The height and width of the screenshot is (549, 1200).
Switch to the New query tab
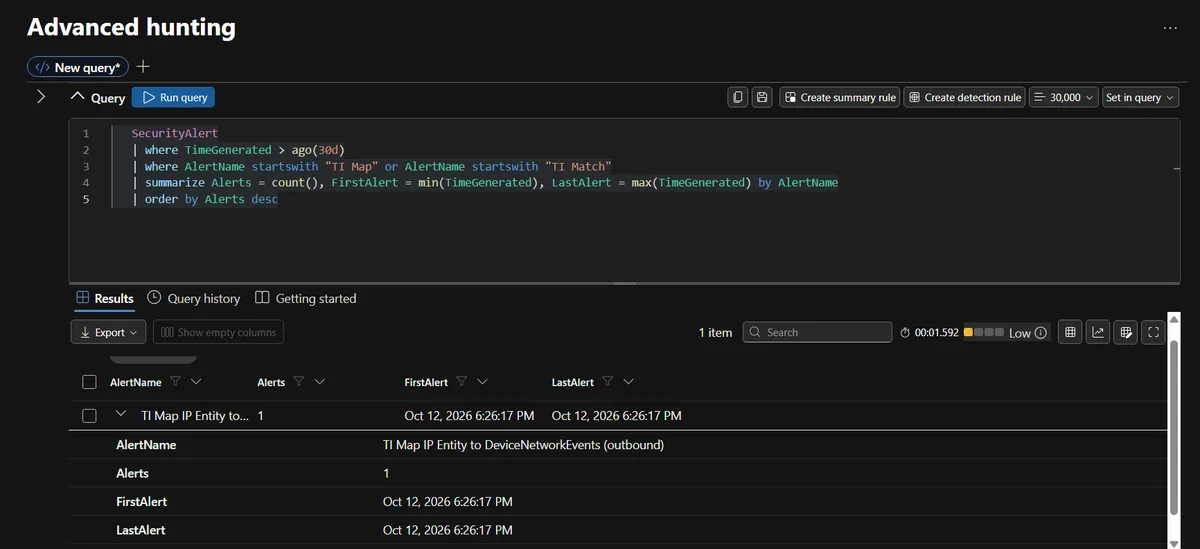click(78, 67)
